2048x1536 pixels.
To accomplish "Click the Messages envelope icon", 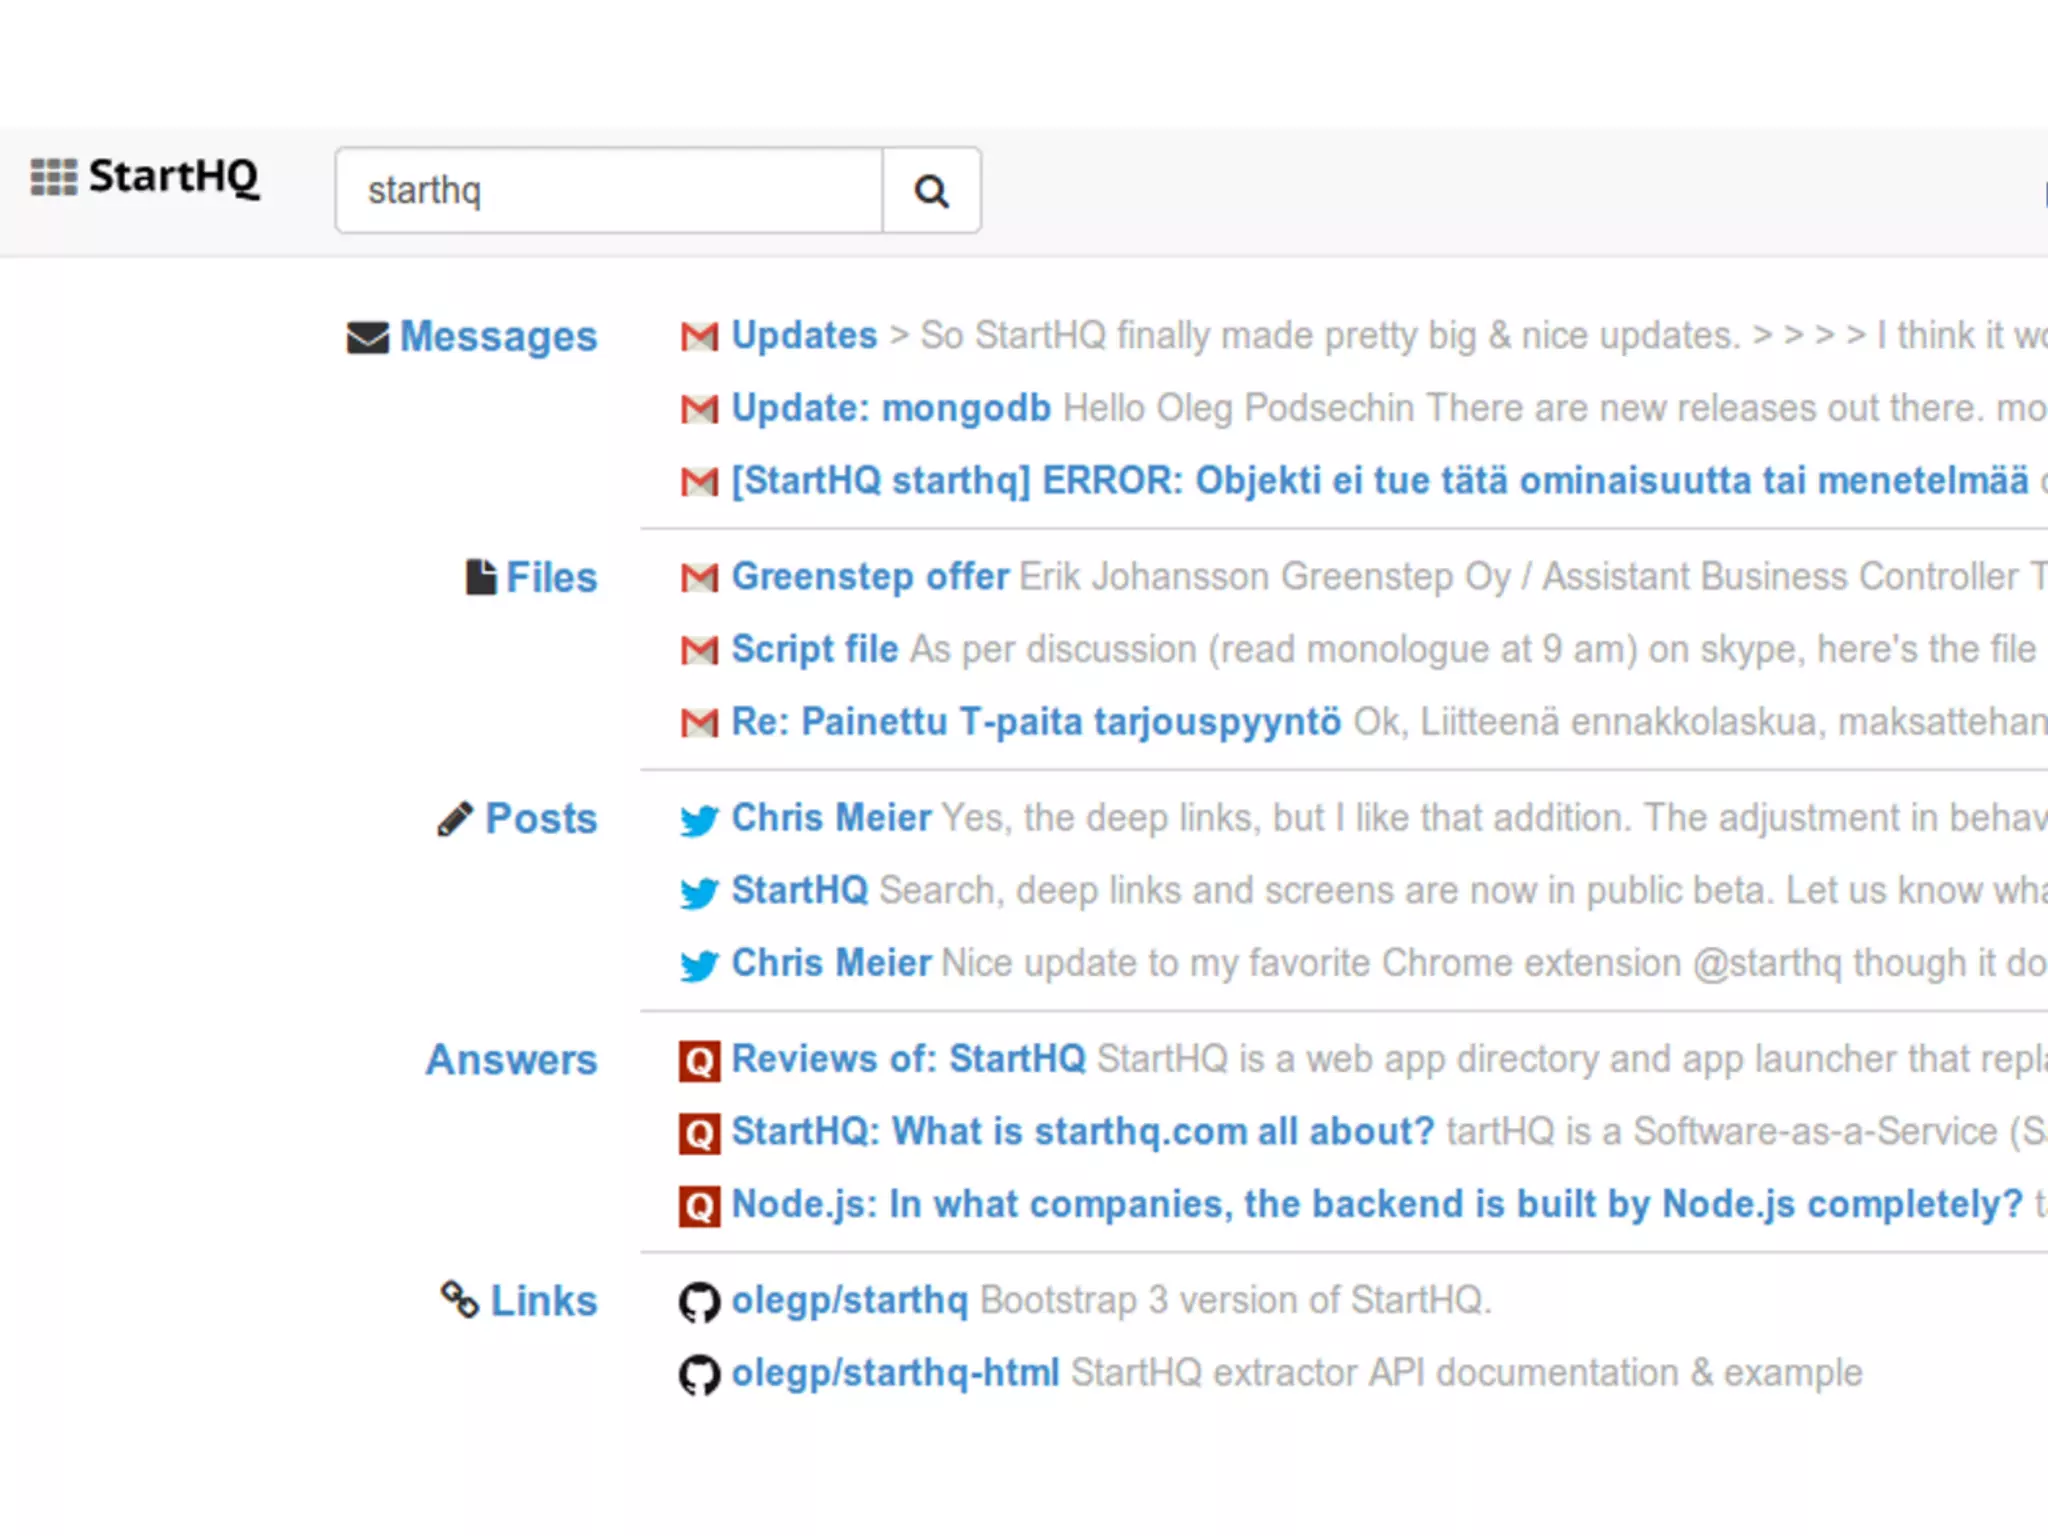I will coord(367,337).
